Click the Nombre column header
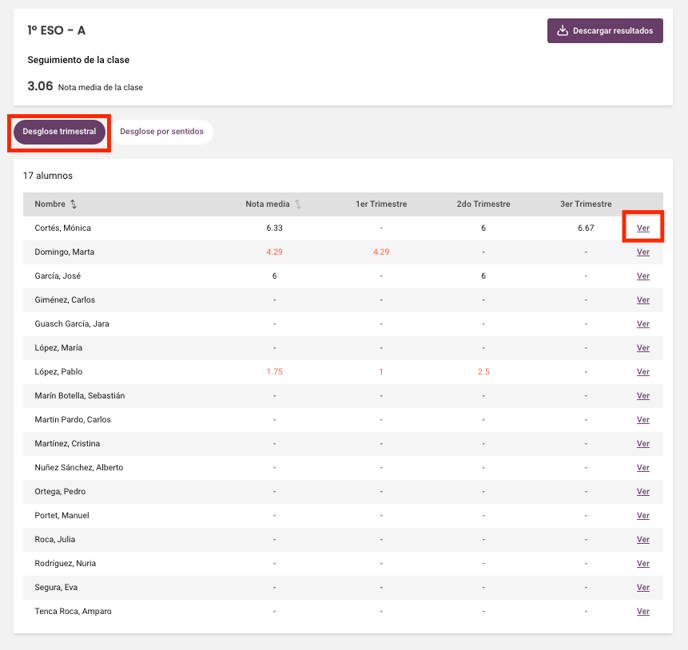 coord(50,204)
